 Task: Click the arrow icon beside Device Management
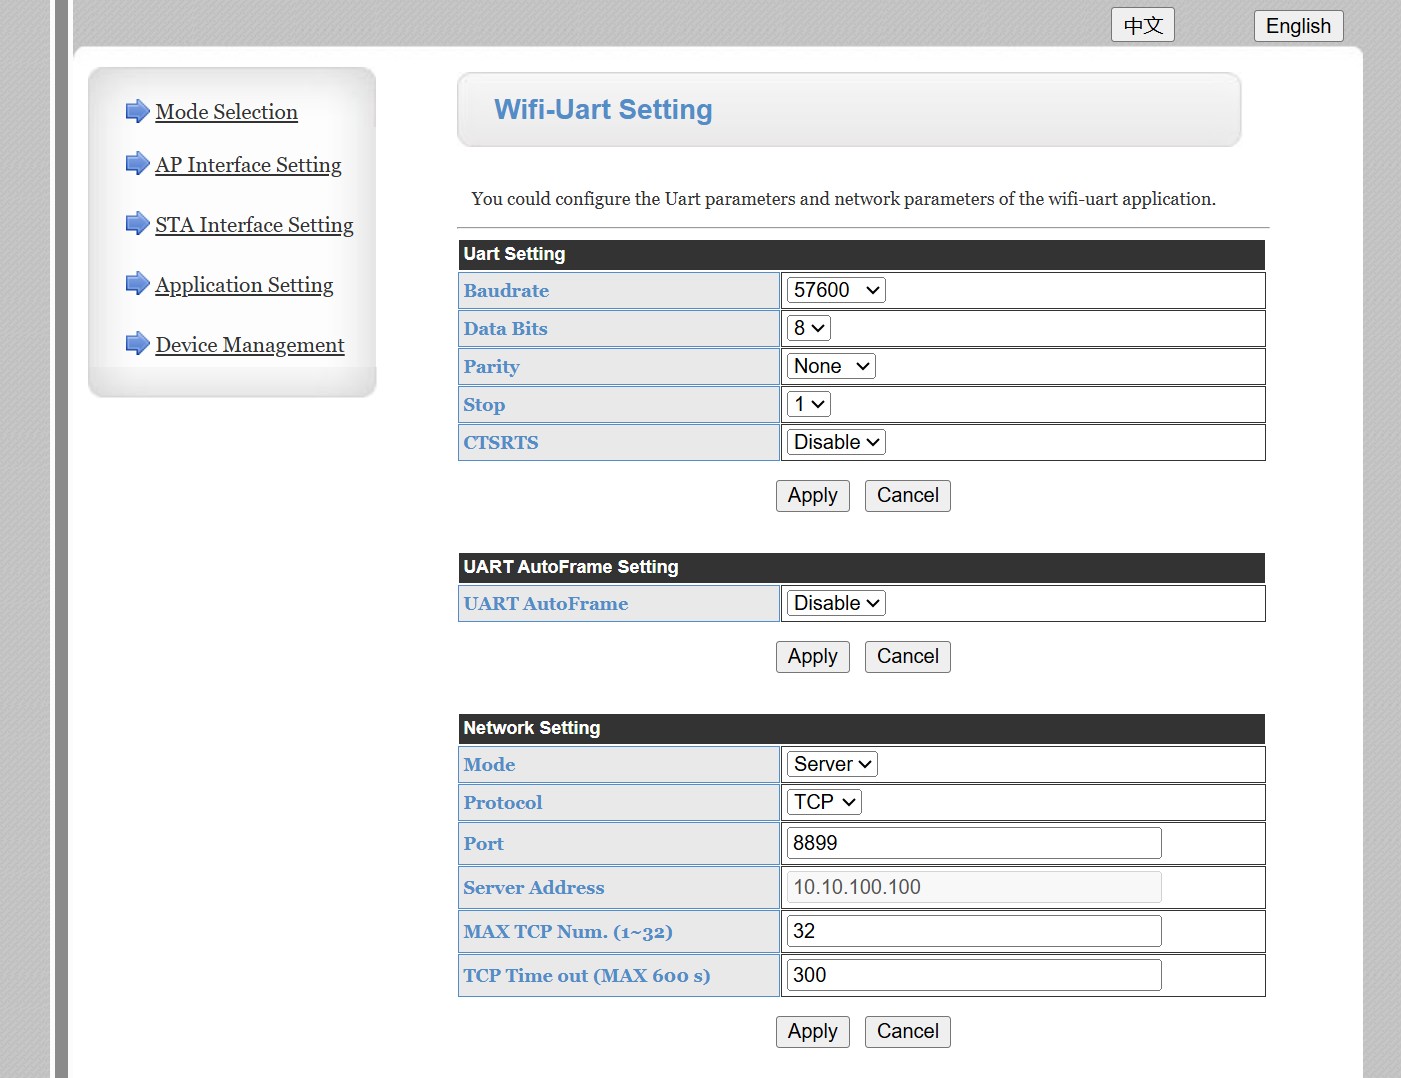pos(137,343)
